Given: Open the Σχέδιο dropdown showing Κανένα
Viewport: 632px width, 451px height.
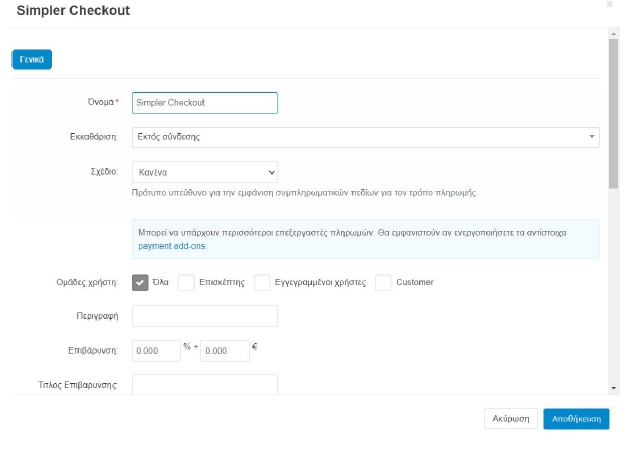Looking at the screenshot, I should coord(205,172).
